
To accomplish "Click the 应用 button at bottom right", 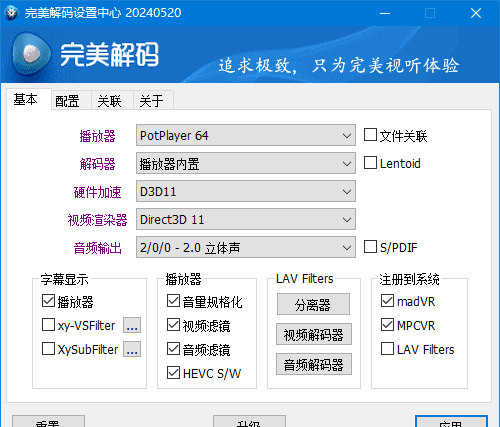I will coord(451,421).
